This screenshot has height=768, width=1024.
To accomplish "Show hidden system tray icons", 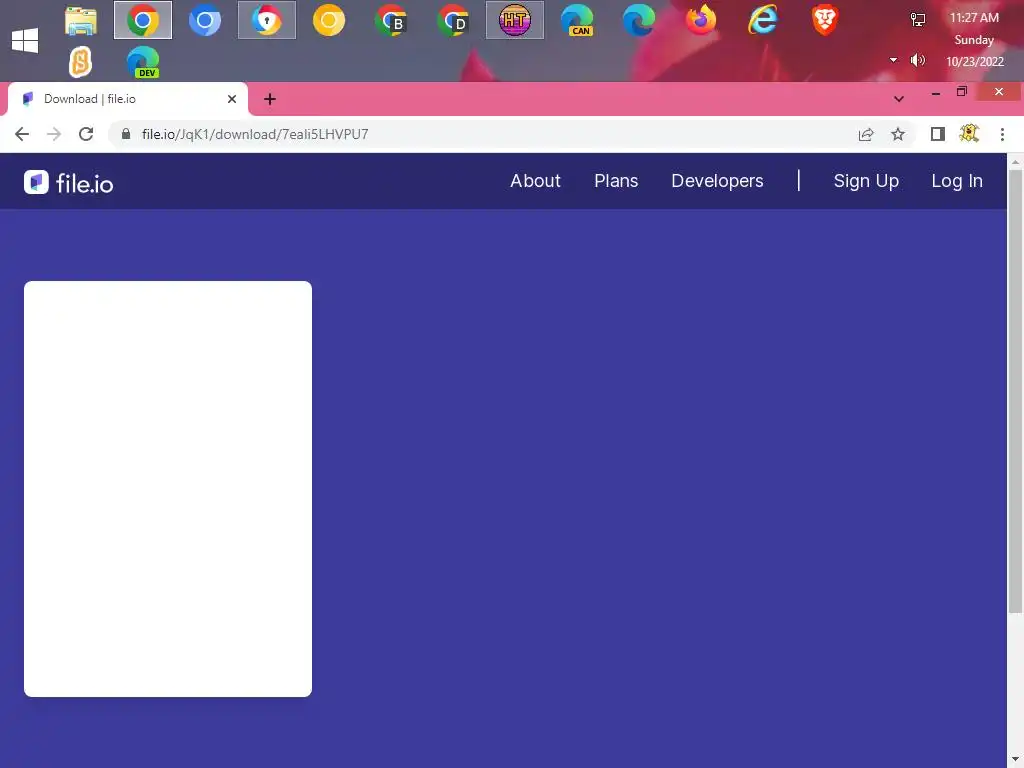I will click(893, 60).
